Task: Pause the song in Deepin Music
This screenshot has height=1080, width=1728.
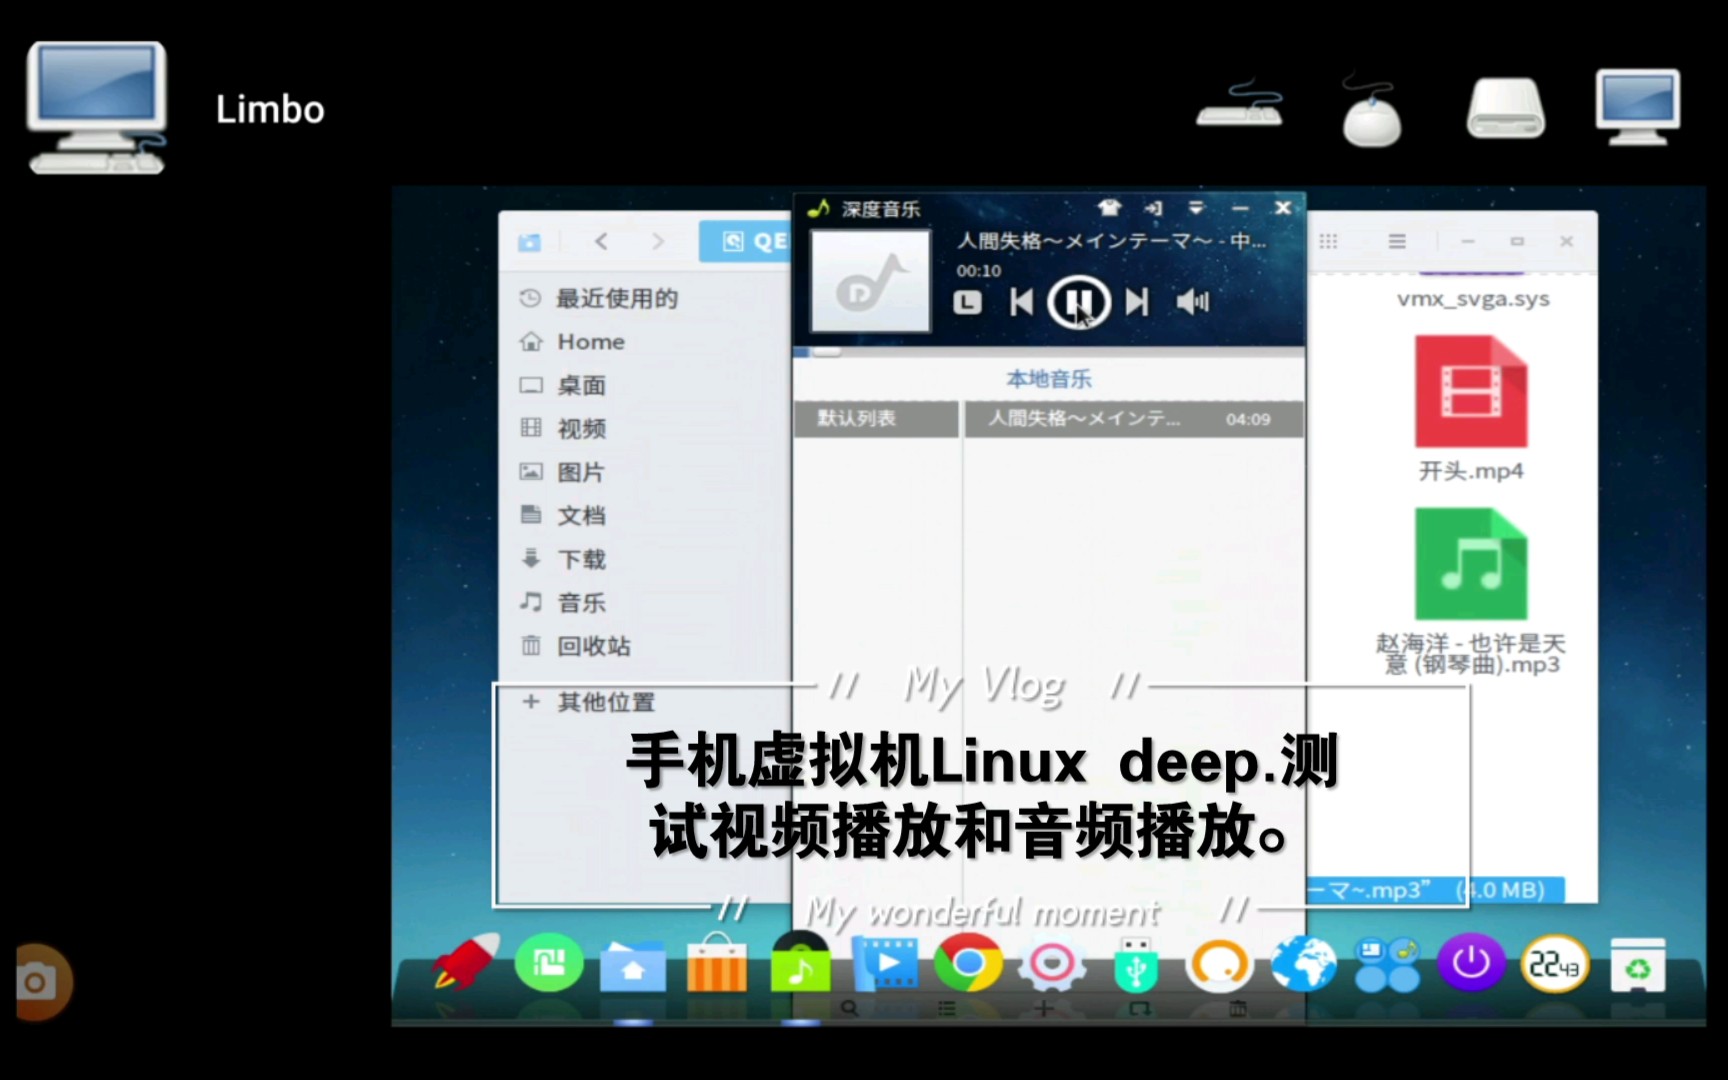Action: [x=1077, y=302]
